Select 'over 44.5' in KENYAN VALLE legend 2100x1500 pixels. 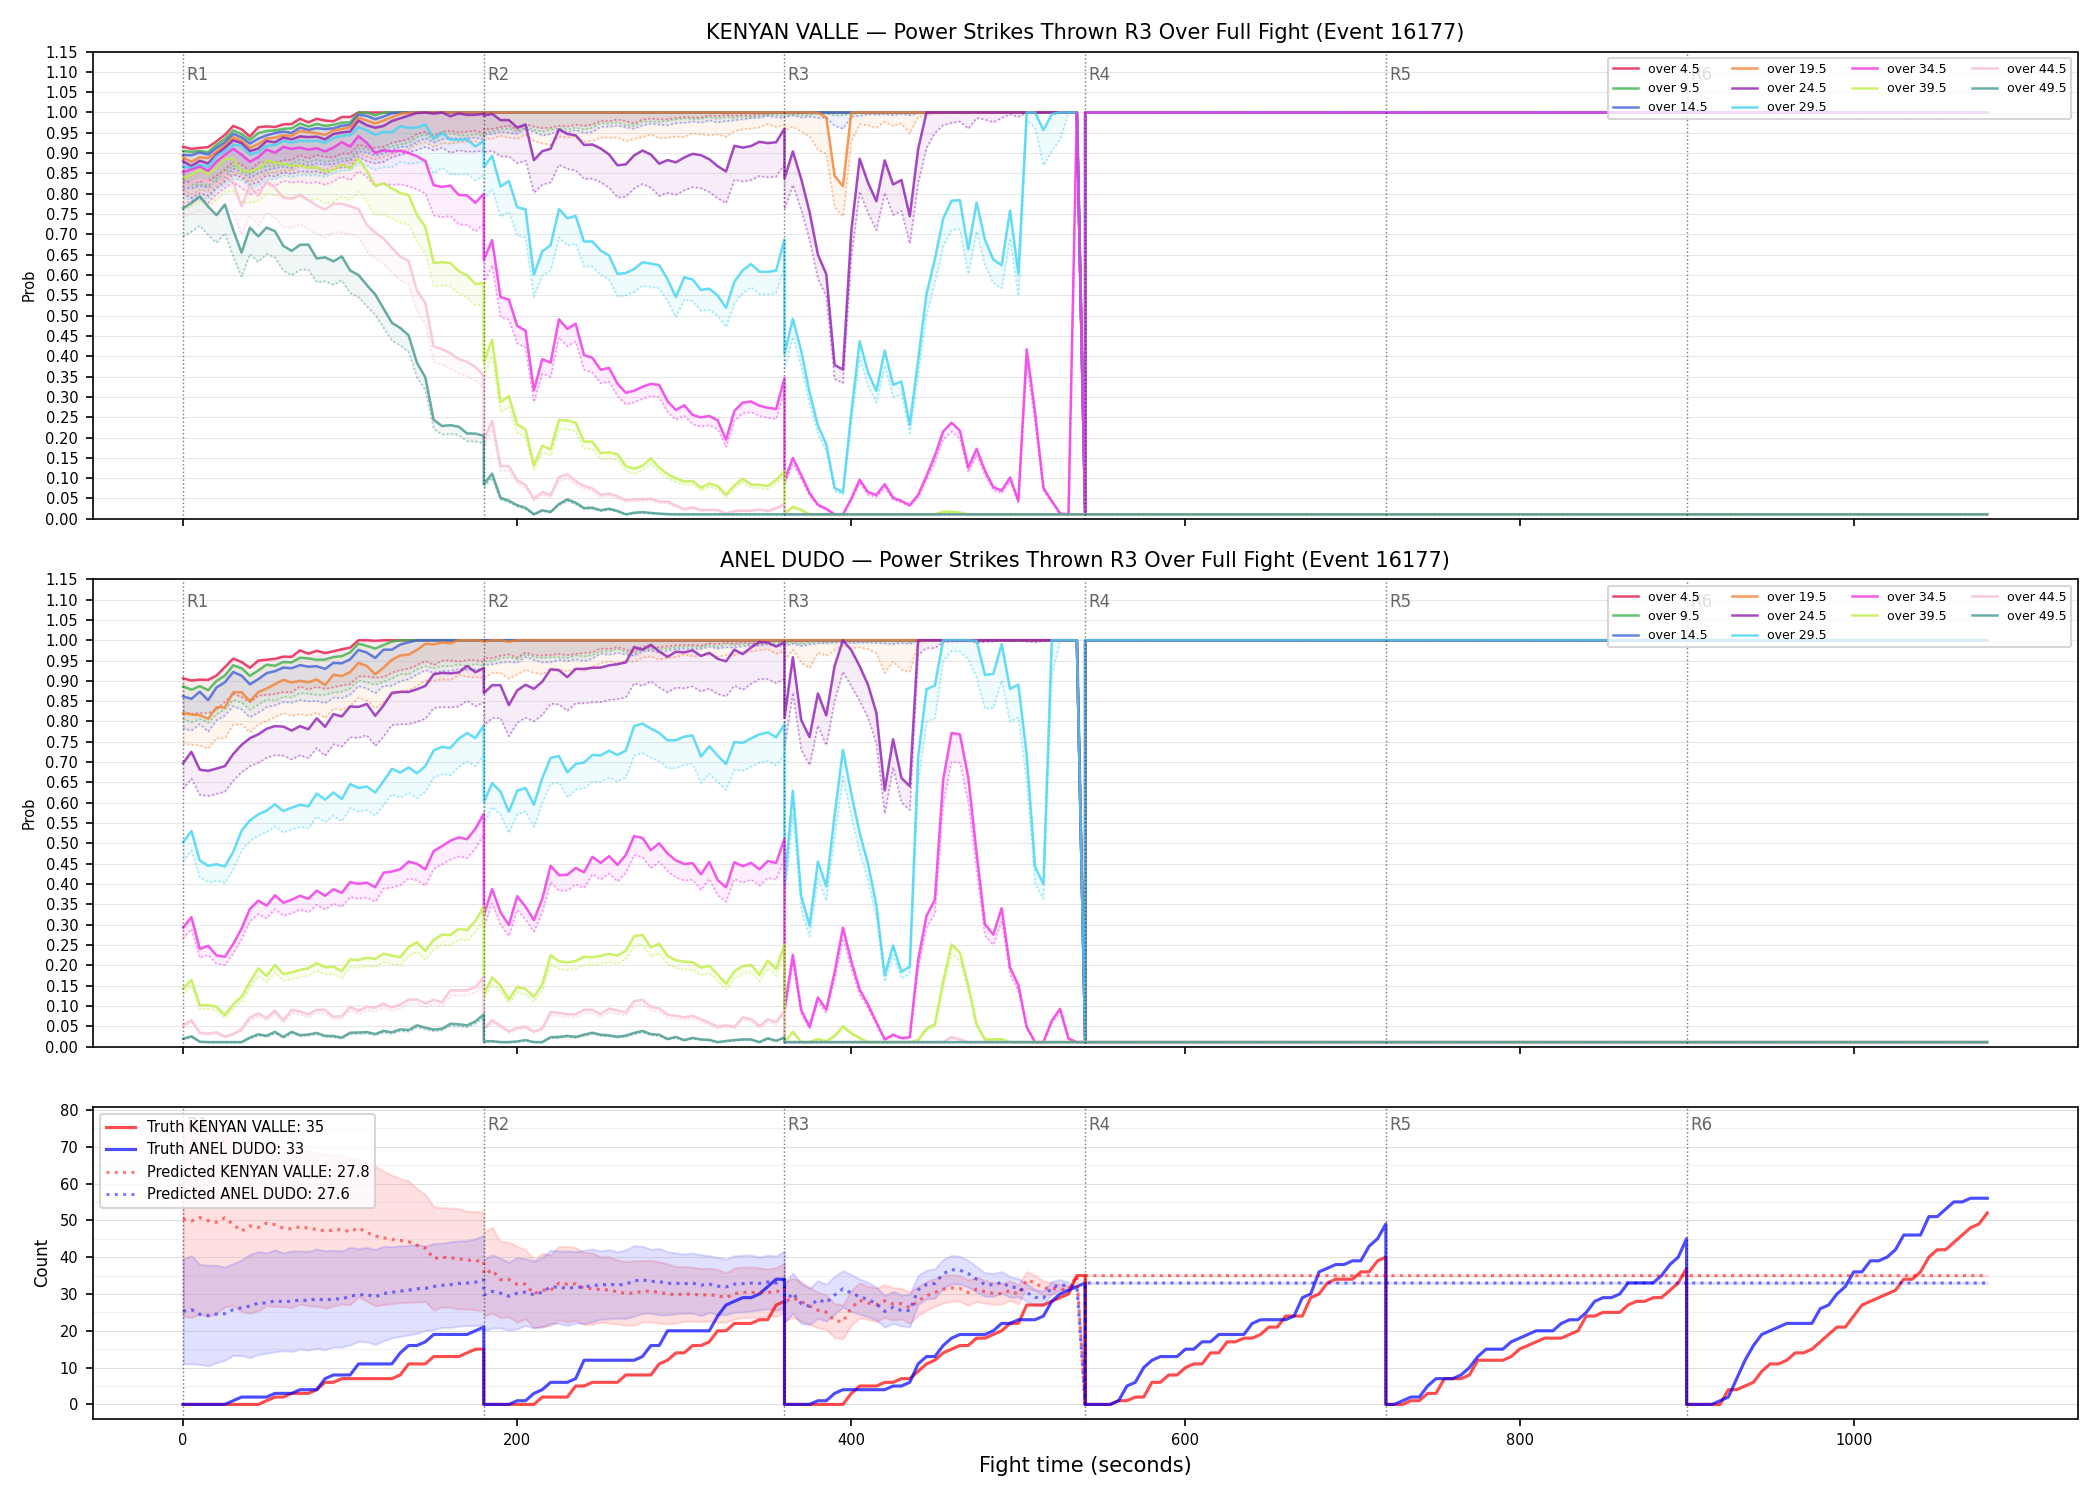tap(2019, 69)
